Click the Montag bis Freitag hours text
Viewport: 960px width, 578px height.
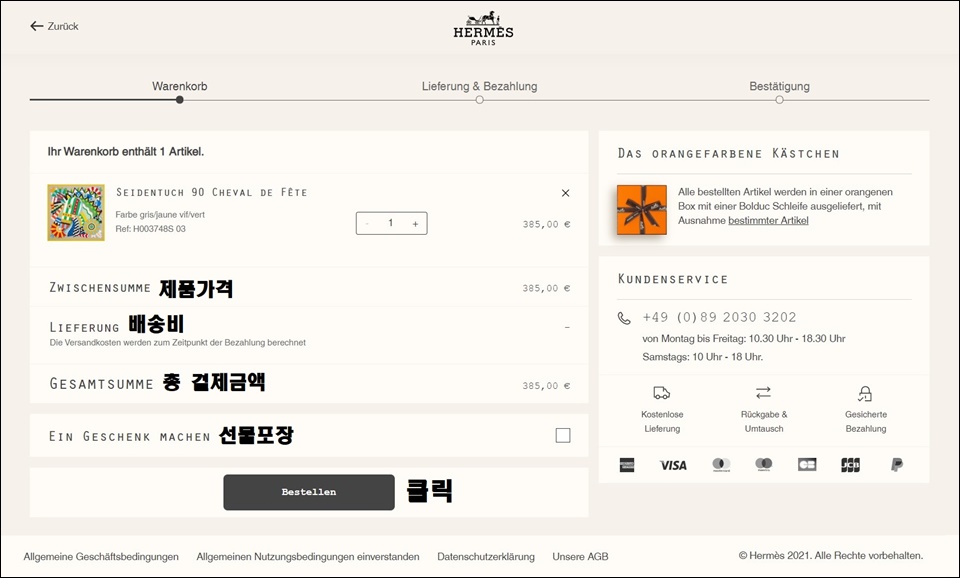click(744, 339)
